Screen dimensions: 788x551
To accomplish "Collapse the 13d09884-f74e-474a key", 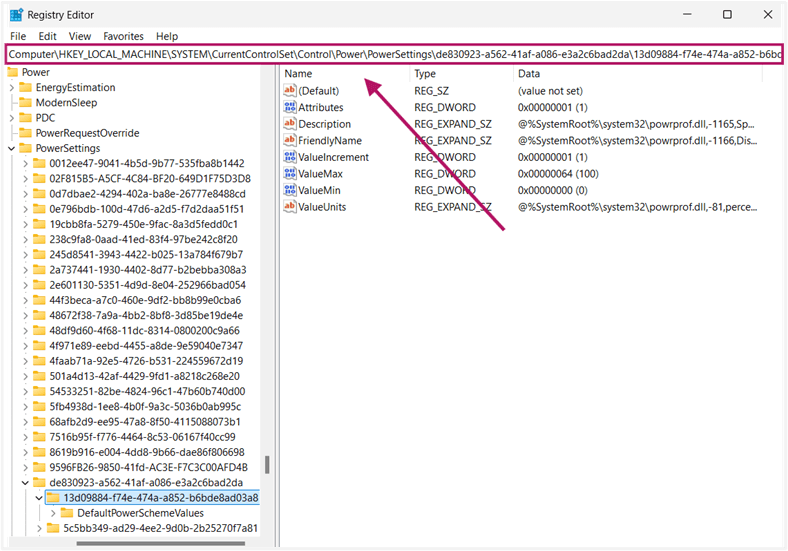I will [39, 498].
